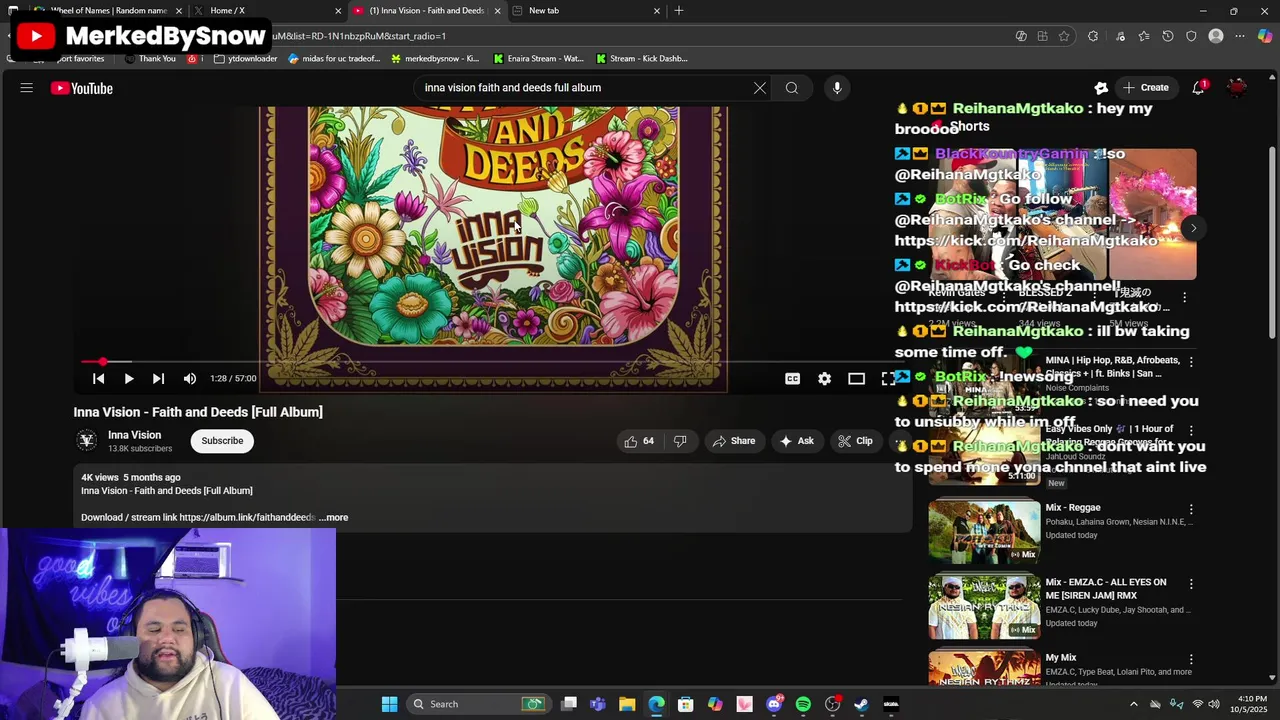
Task: Open Edge browsing history icon
Action: pyautogui.click(x=1168, y=36)
